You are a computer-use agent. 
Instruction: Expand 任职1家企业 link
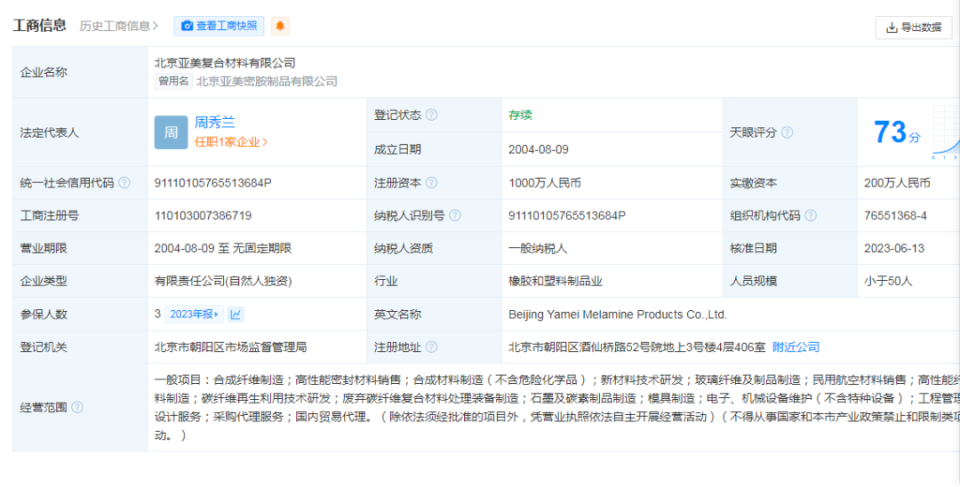pyautogui.click(x=231, y=142)
